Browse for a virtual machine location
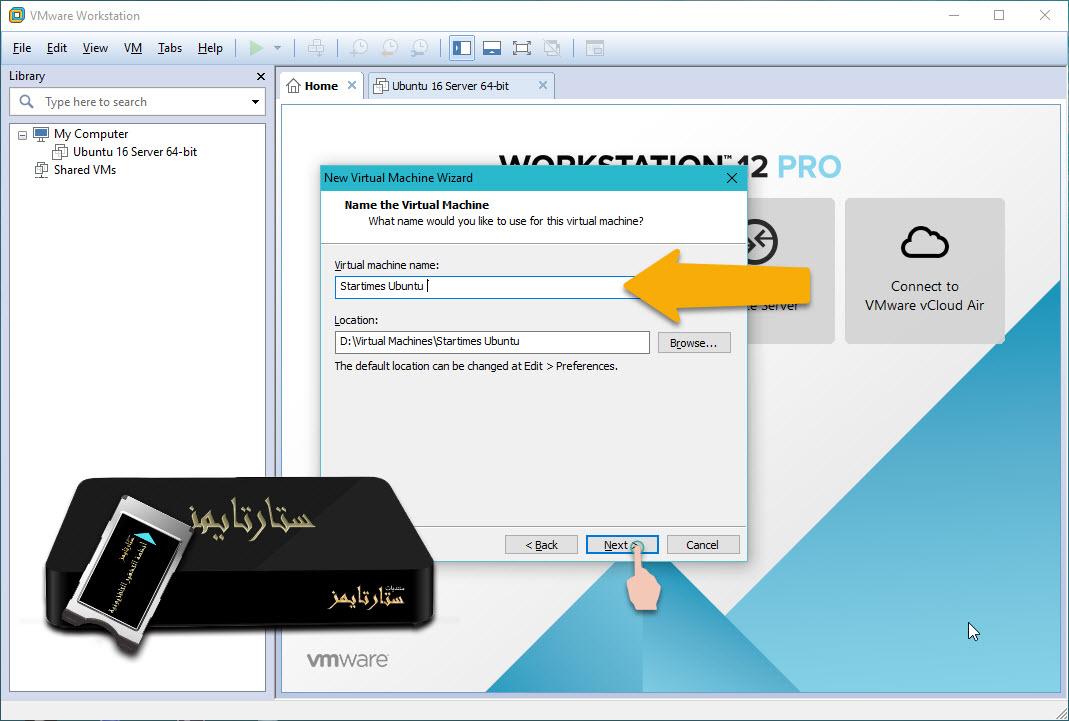1069x721 pixels. pyautogui.click(x=693, y=342)
